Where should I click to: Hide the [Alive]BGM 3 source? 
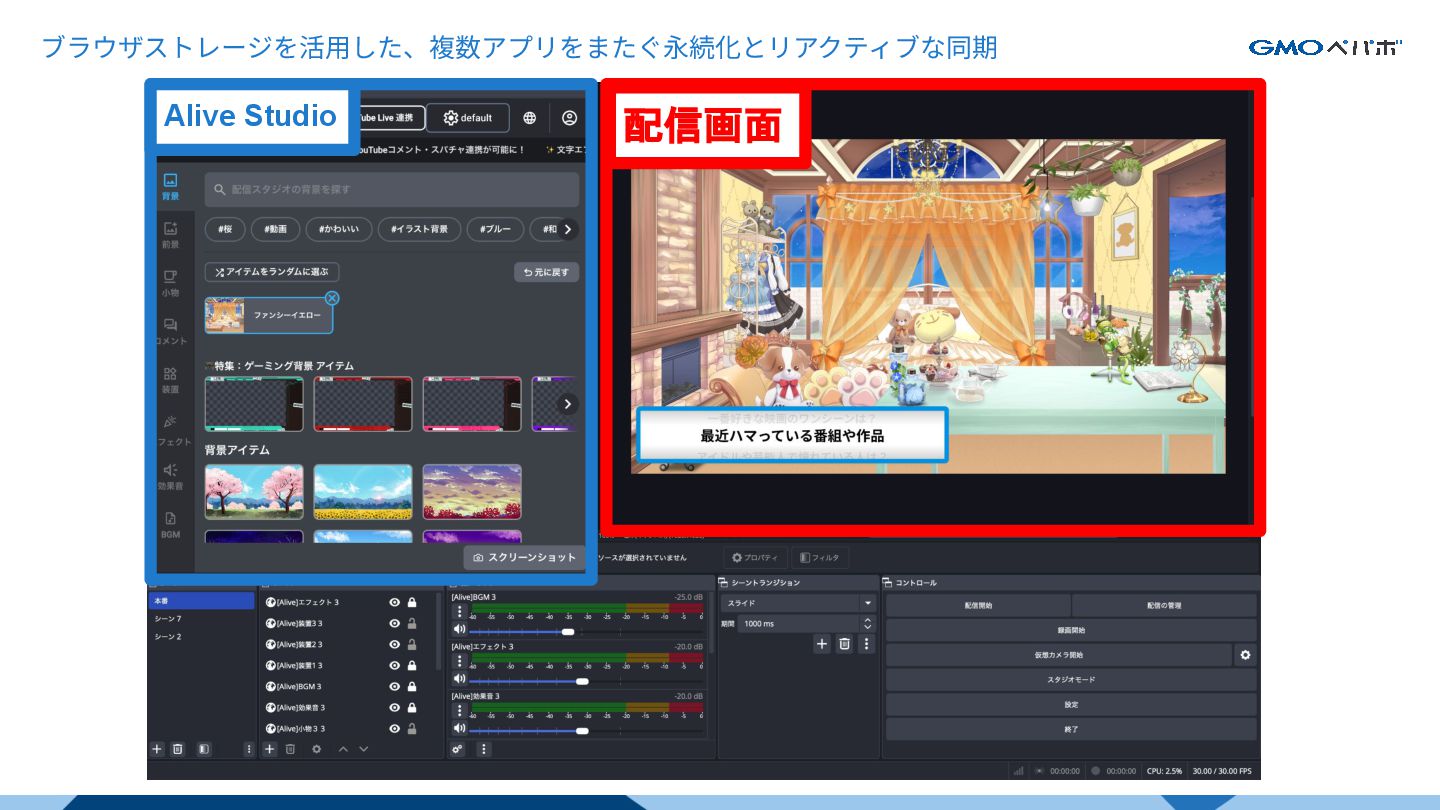tap(395, 687)
